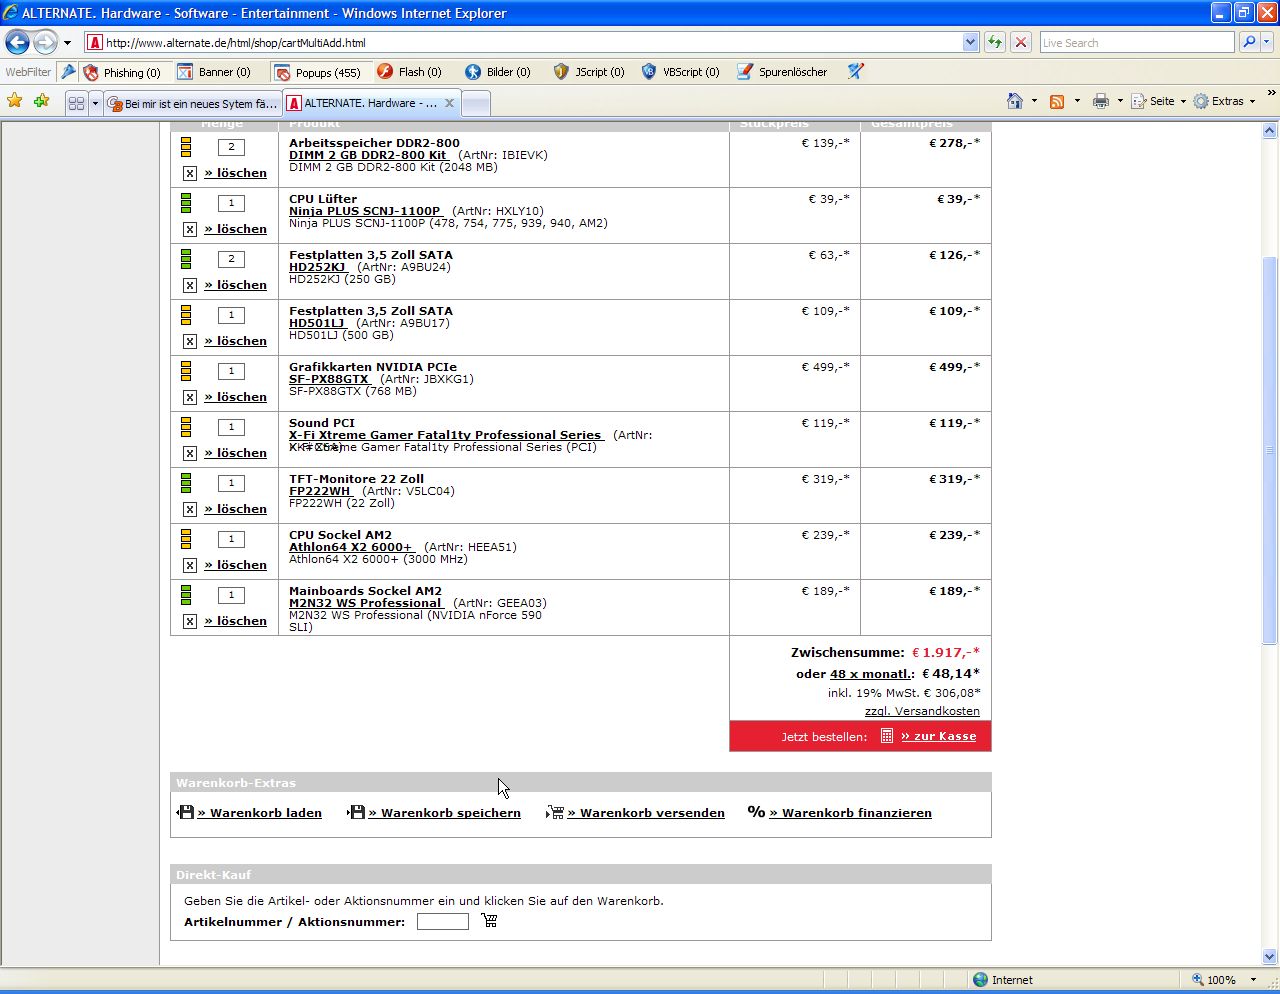Viewport: 1280px width, 994px height.
Task: Open the Warenkorb finanzieren link
Action: click(x=850, y=813)
